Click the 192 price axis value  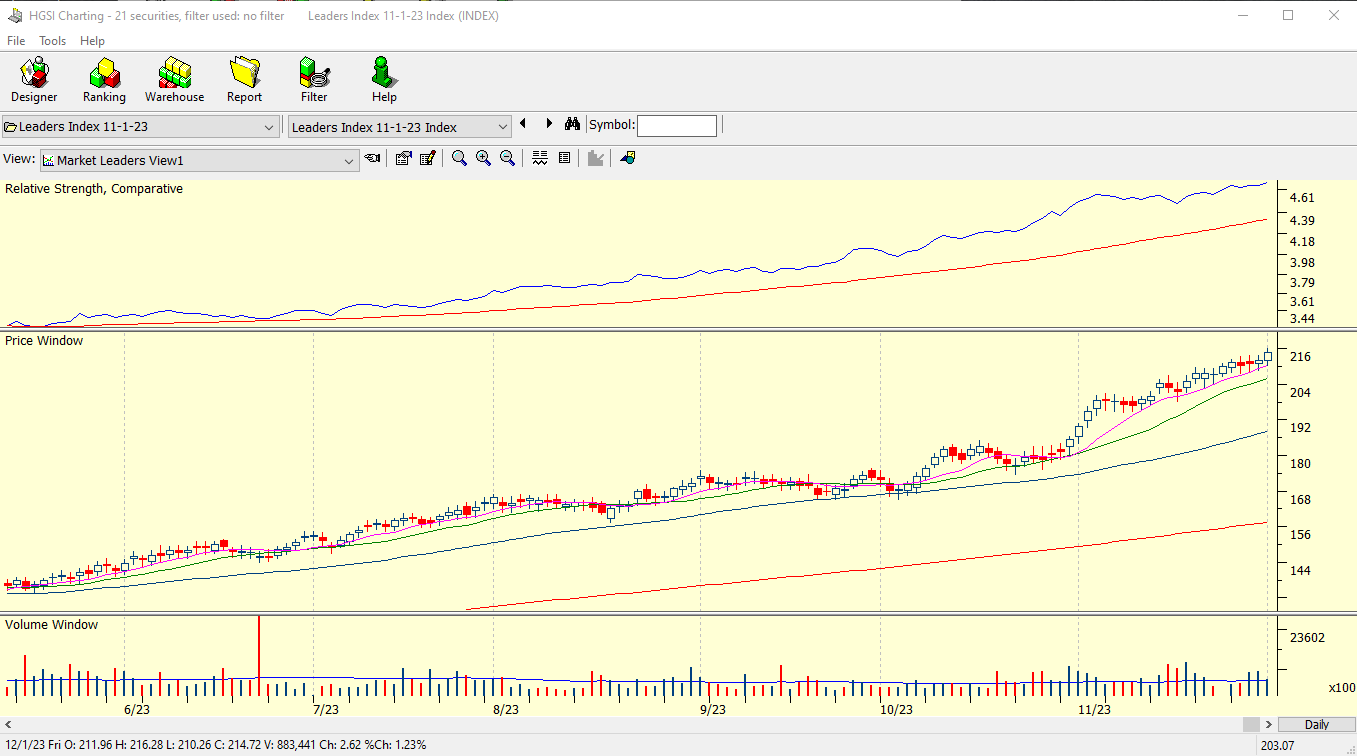coord(1300,427)
